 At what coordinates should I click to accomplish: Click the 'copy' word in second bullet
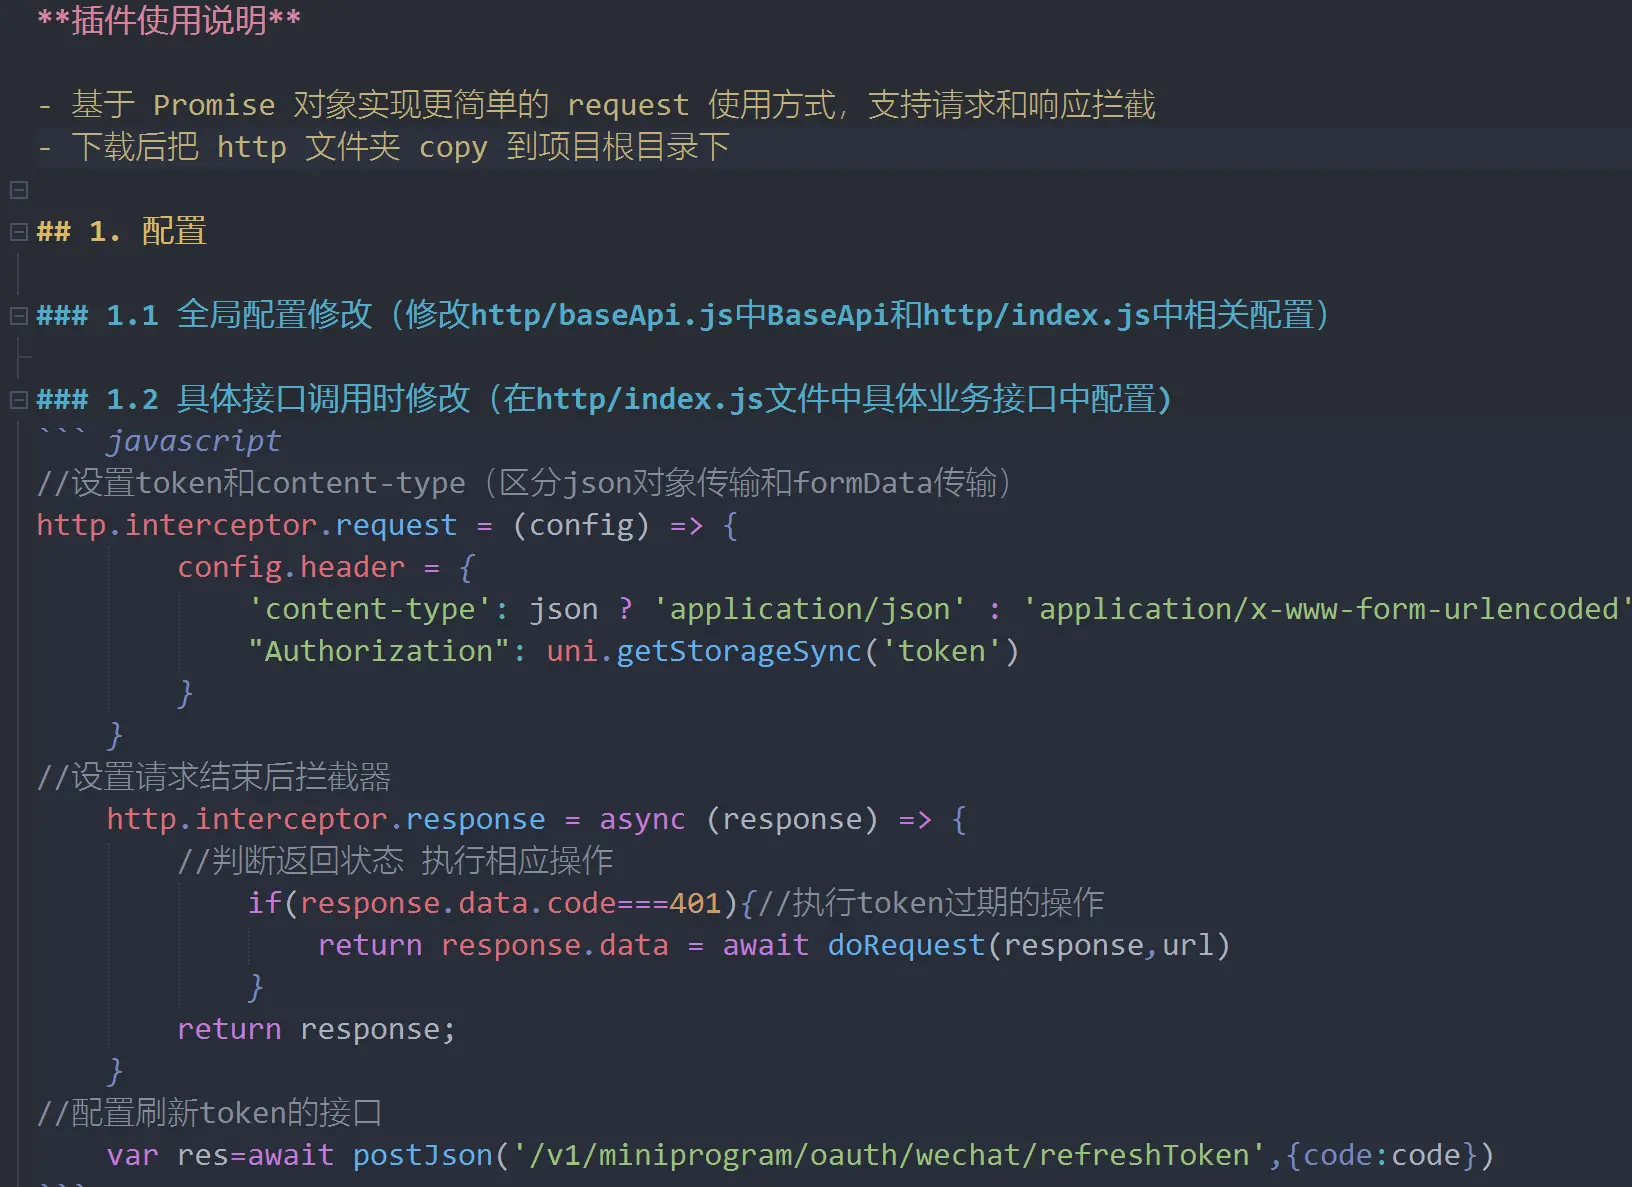click(453, 147)
